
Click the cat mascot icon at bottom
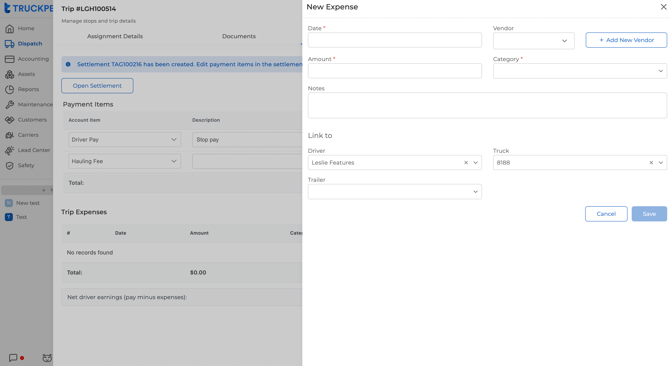click(47, 358)
